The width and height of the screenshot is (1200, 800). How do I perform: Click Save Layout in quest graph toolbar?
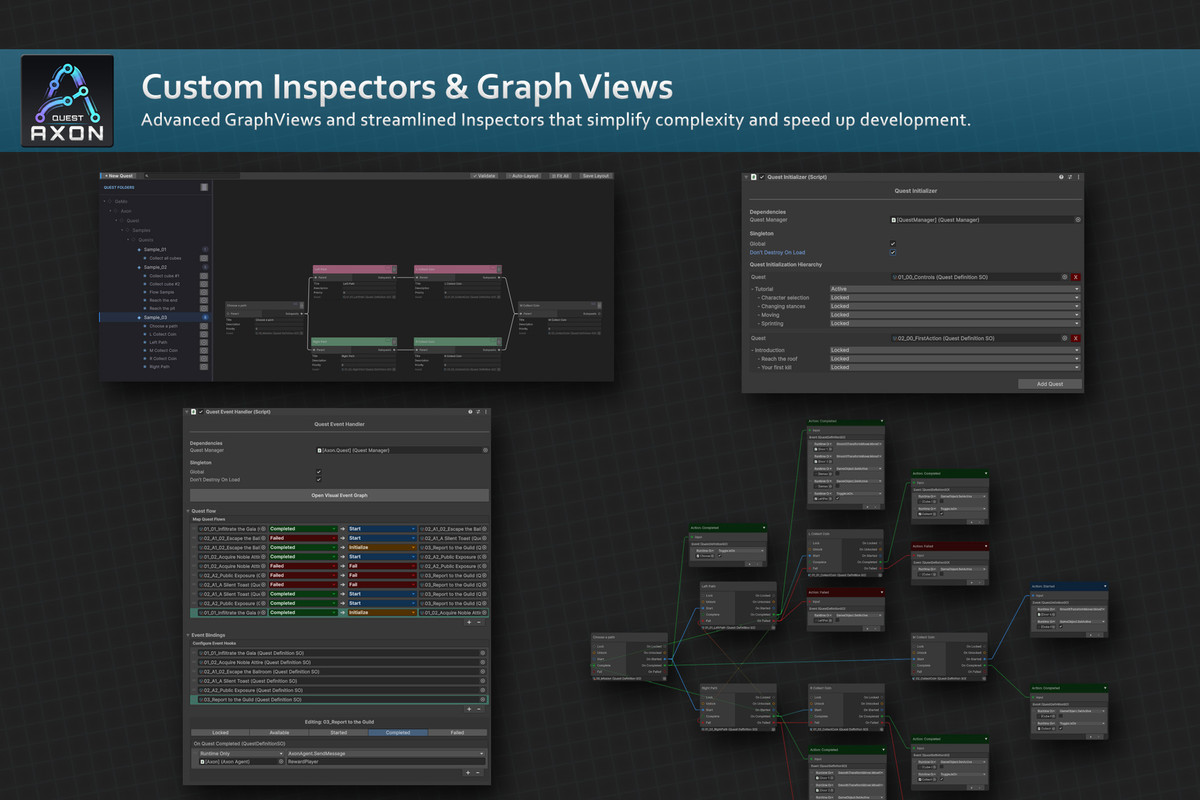pyautogui.click(x=595, y=176)
